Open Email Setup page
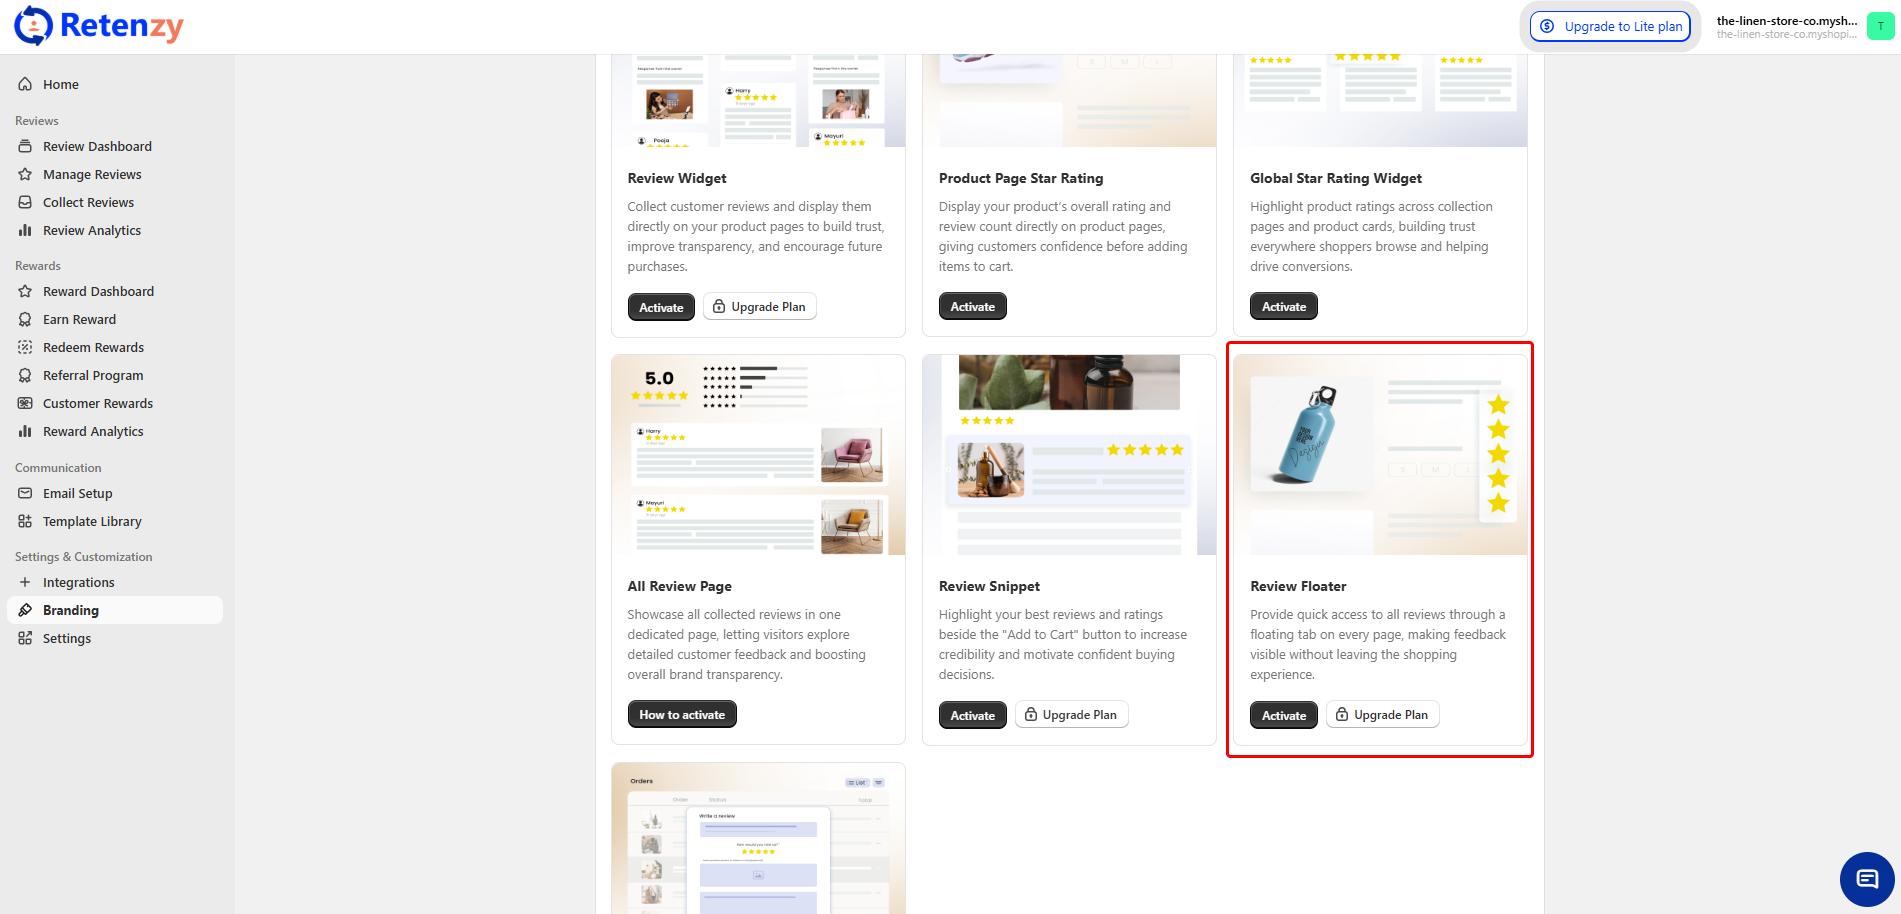The height and width of the screenshot is (914, 1901). (115, 493)
